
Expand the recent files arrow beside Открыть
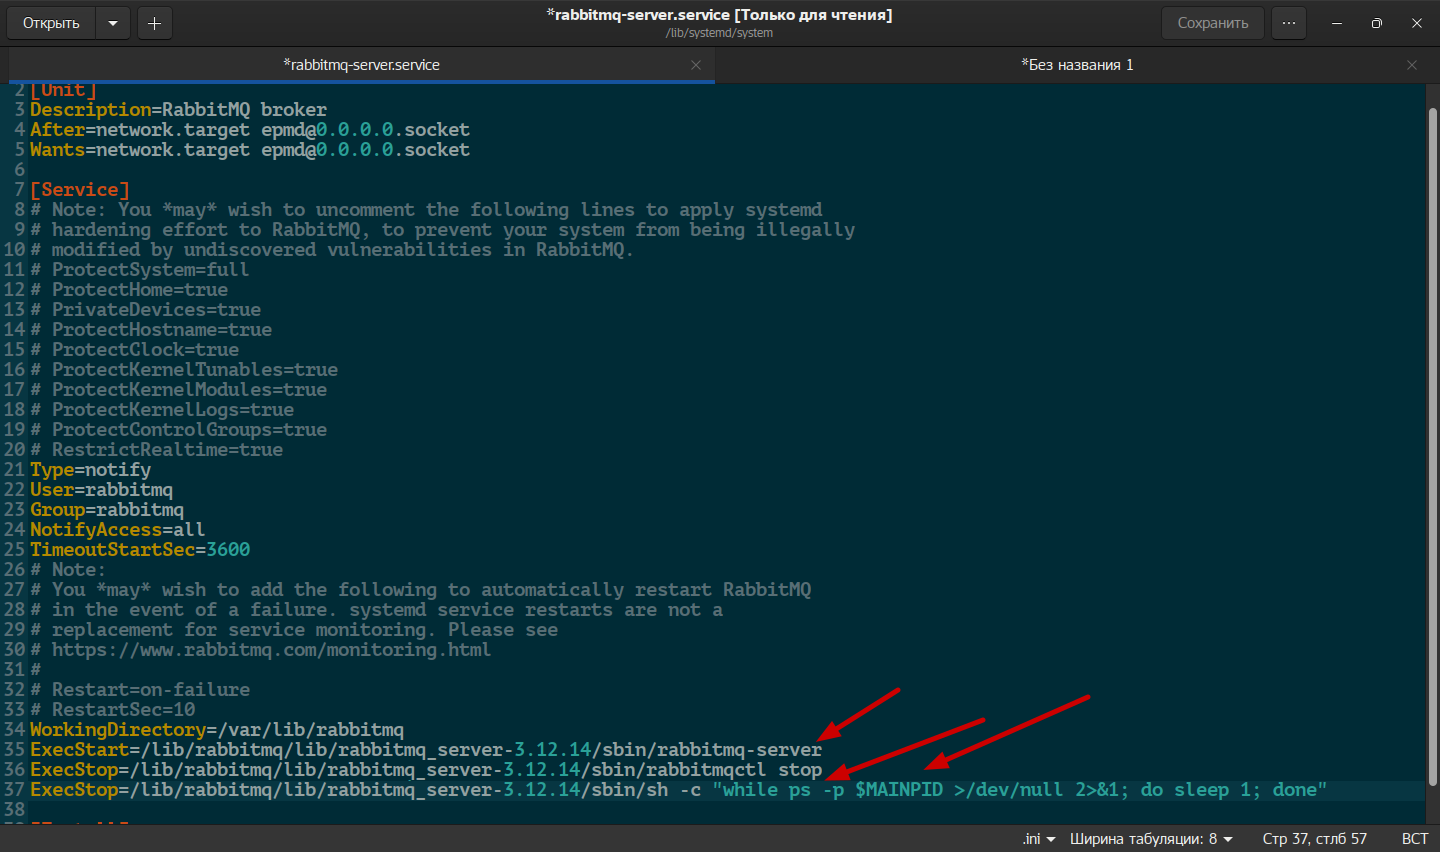pyautogui.click(x=113, y=23)
